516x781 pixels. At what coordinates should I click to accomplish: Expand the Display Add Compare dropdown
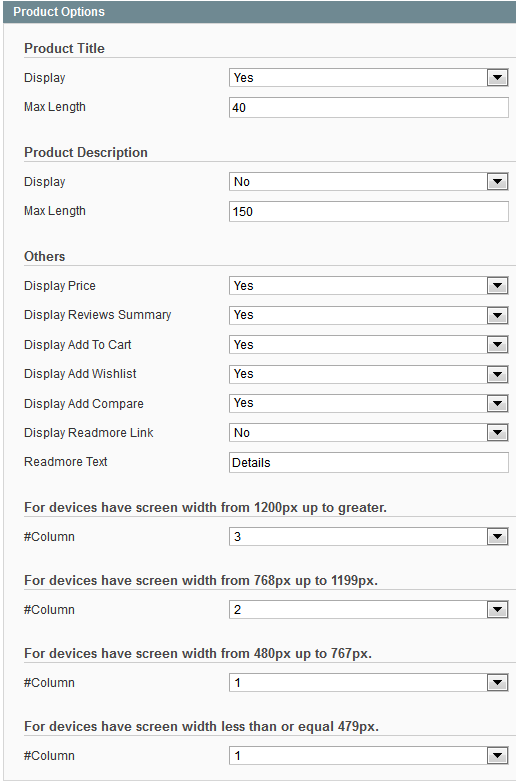(x=369, y=403)
